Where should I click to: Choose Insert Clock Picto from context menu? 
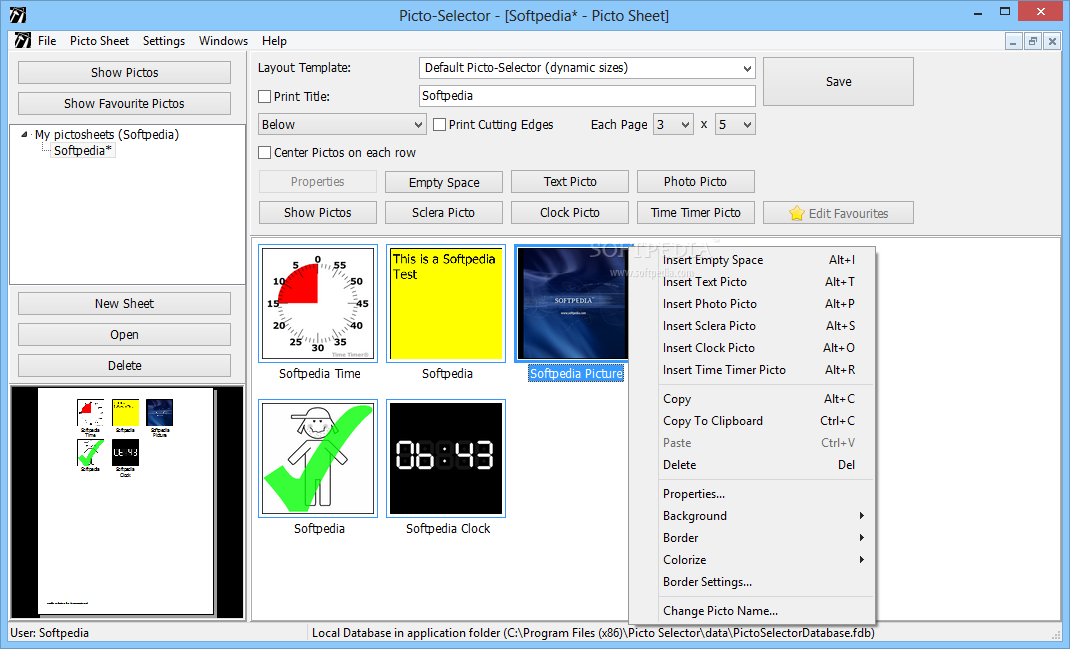751,347
